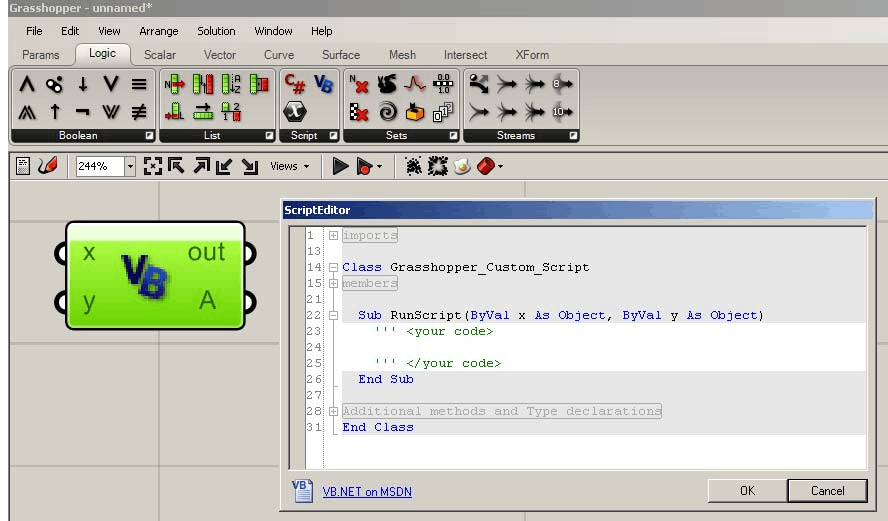Viewport: 888px width, 521px height.
Task: Select the Range 0.0-1.0 icon in Sets
Action: pyautogui.click(x=443, y=84)
